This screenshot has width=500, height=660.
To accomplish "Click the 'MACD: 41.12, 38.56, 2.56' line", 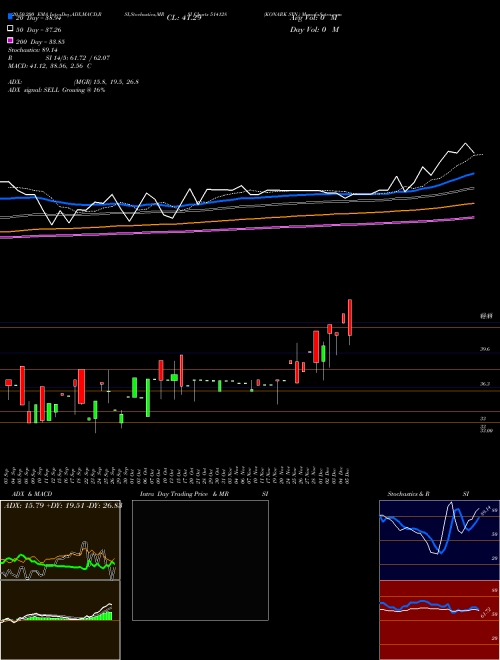I will pos(50,66).
